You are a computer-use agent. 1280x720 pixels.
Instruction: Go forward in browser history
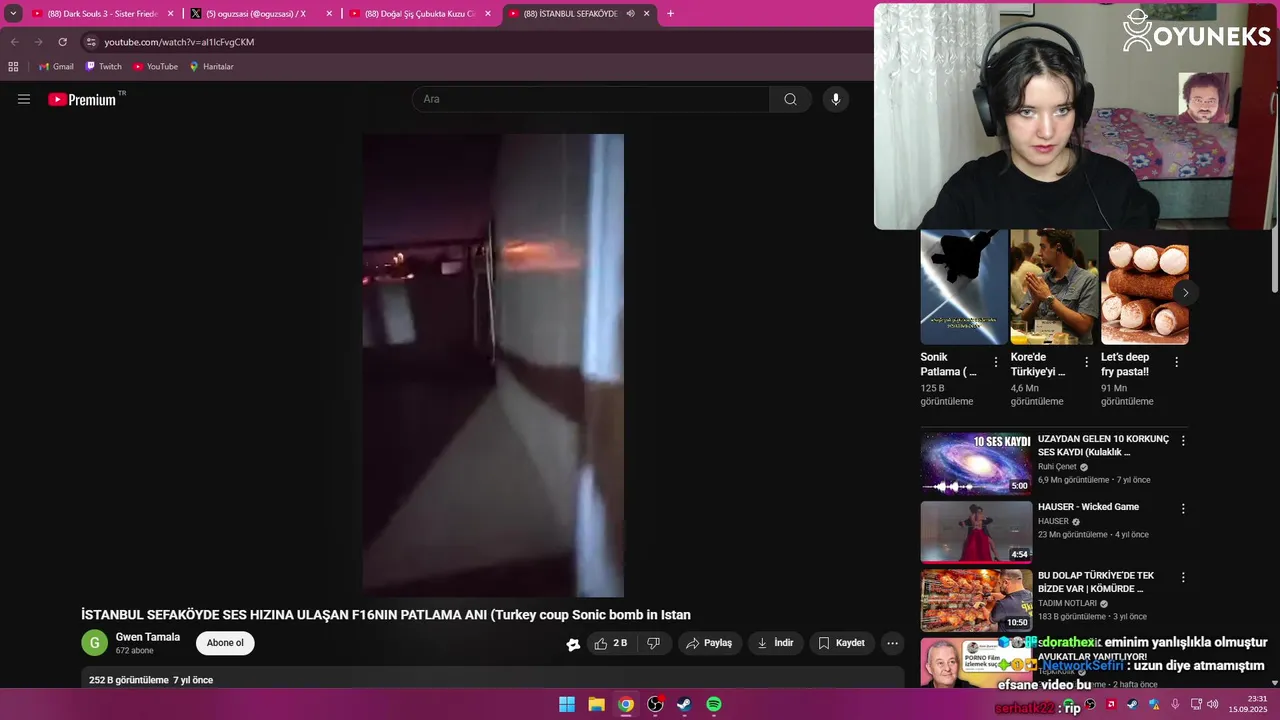point(38,42)
